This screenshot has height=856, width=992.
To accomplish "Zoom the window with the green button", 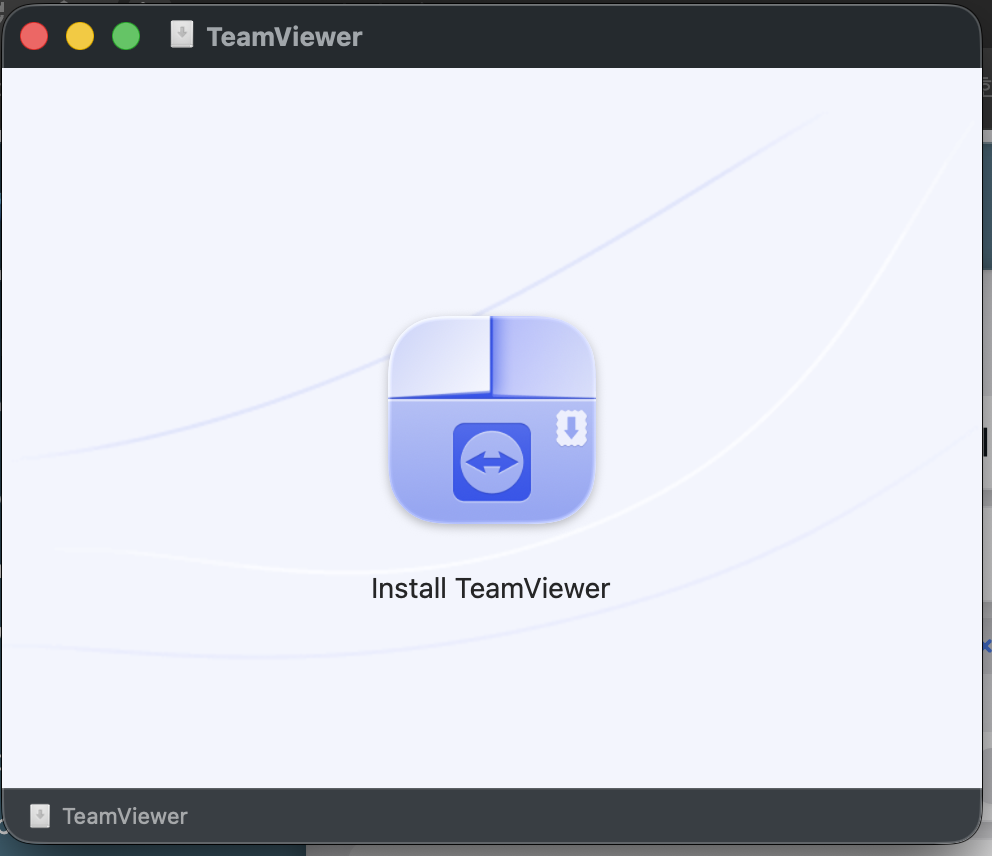I will tap(126, 36).
